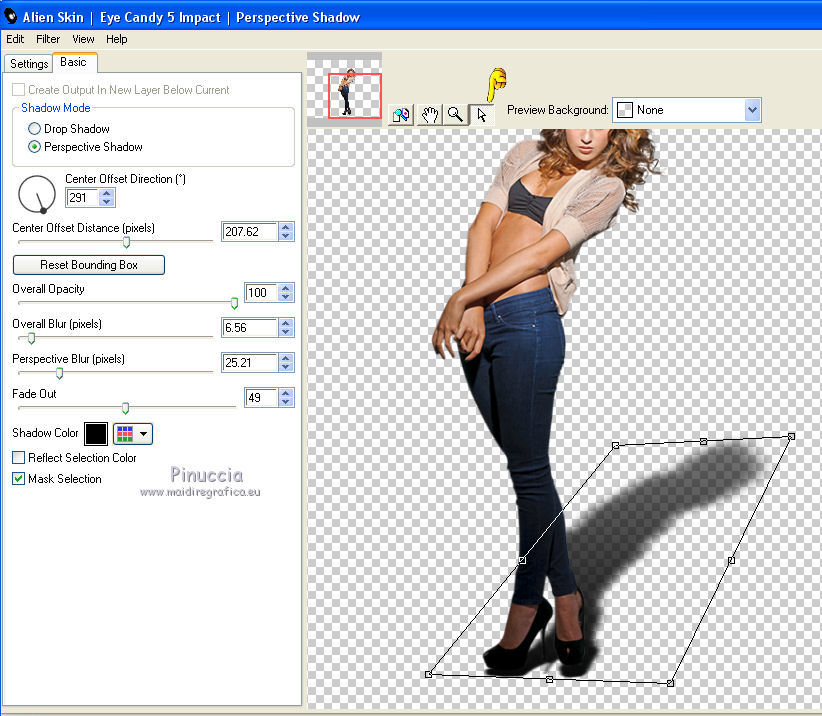Decrease Center Offset Distance with down arrow

click(286, 236)
